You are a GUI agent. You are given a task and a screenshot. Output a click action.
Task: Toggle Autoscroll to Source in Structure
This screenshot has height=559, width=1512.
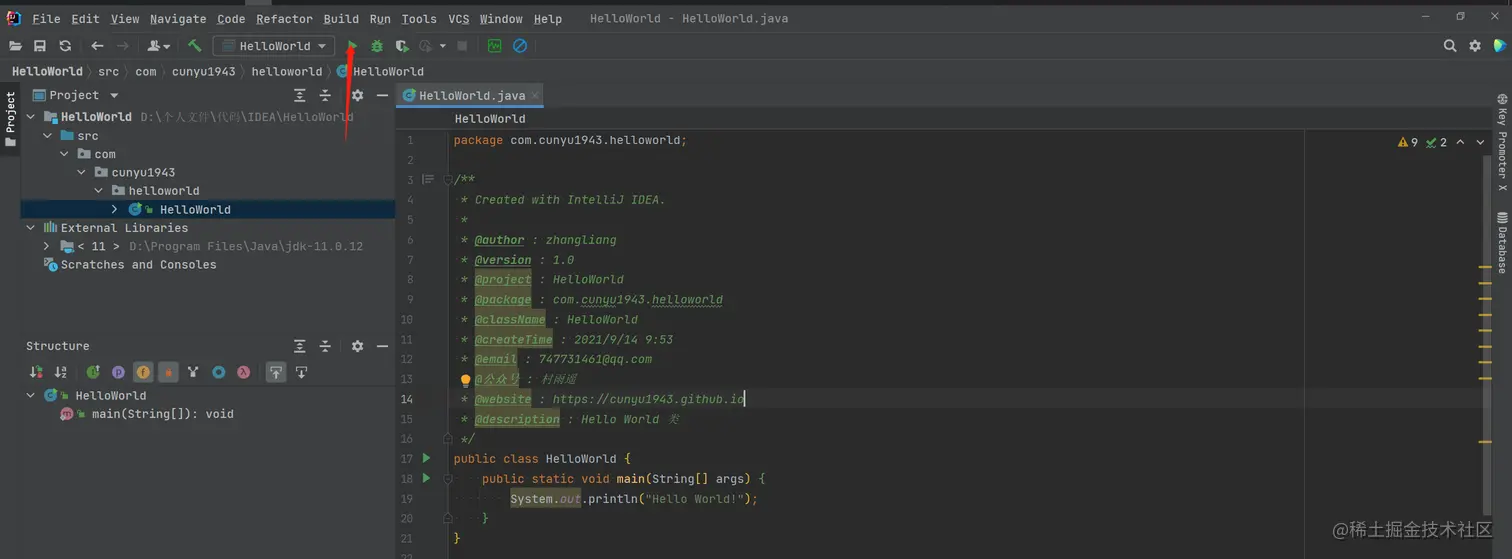click(x=276, y=372)
